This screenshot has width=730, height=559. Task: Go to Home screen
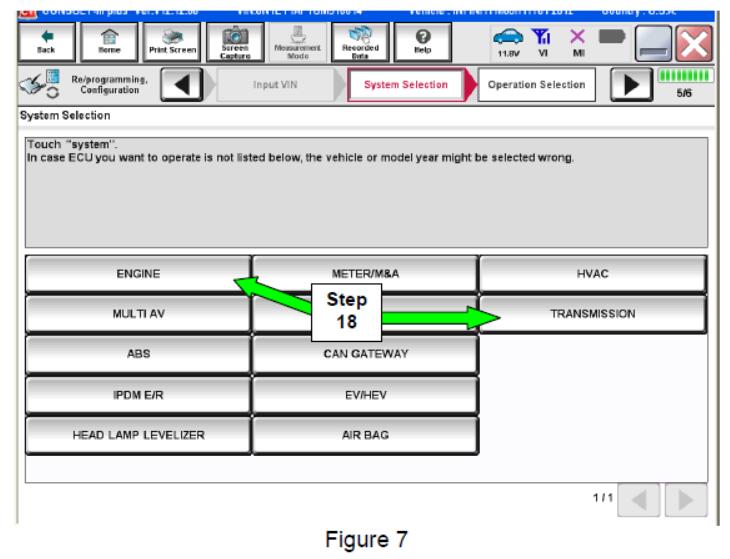(x=109, y=42)
